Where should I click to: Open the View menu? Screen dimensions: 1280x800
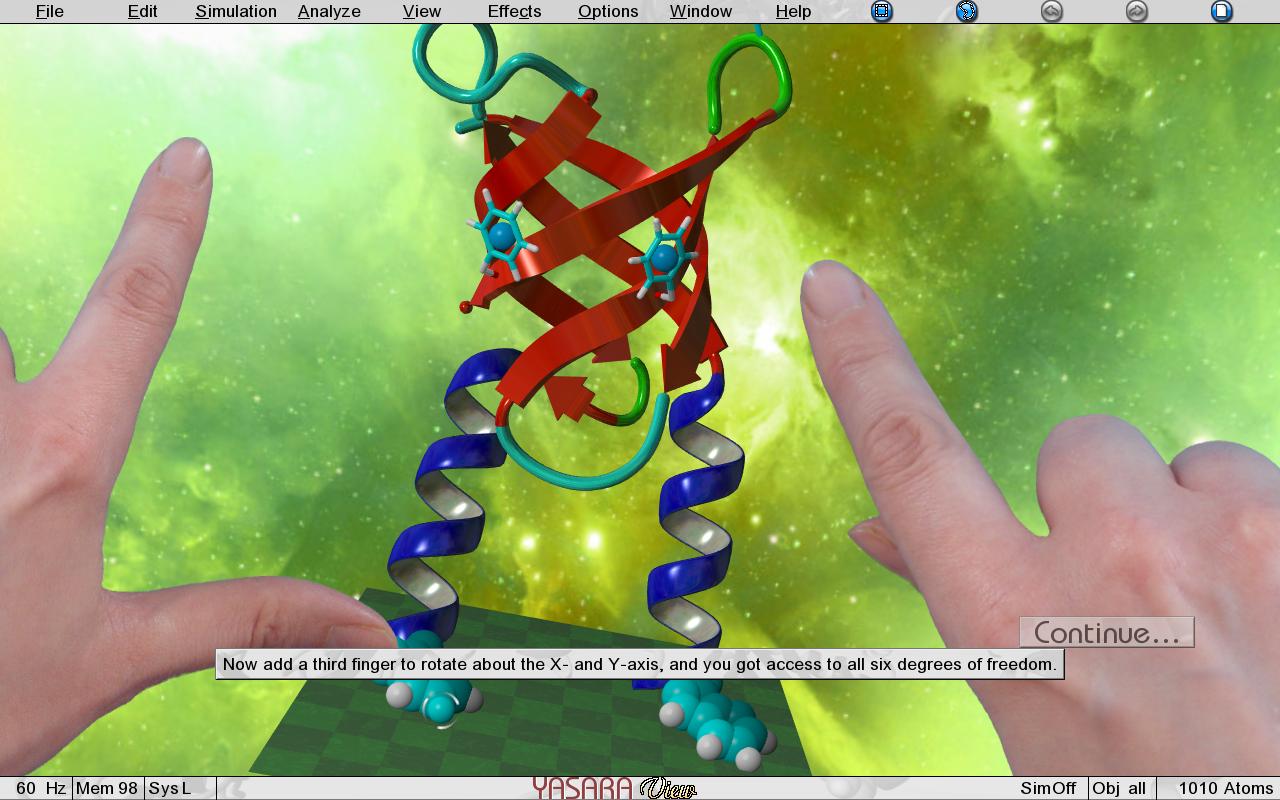click(x=422, y=12)
